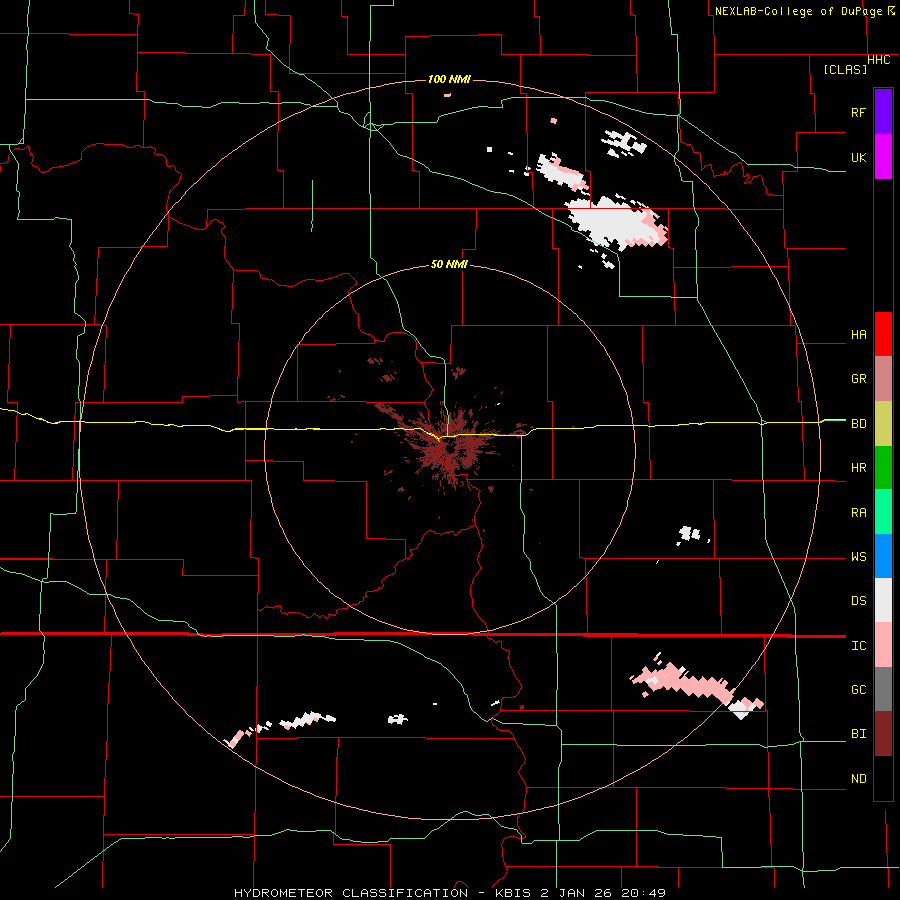Pick the dusty pink GR legend swatch
900x900 pixels.
pos(883,379)
